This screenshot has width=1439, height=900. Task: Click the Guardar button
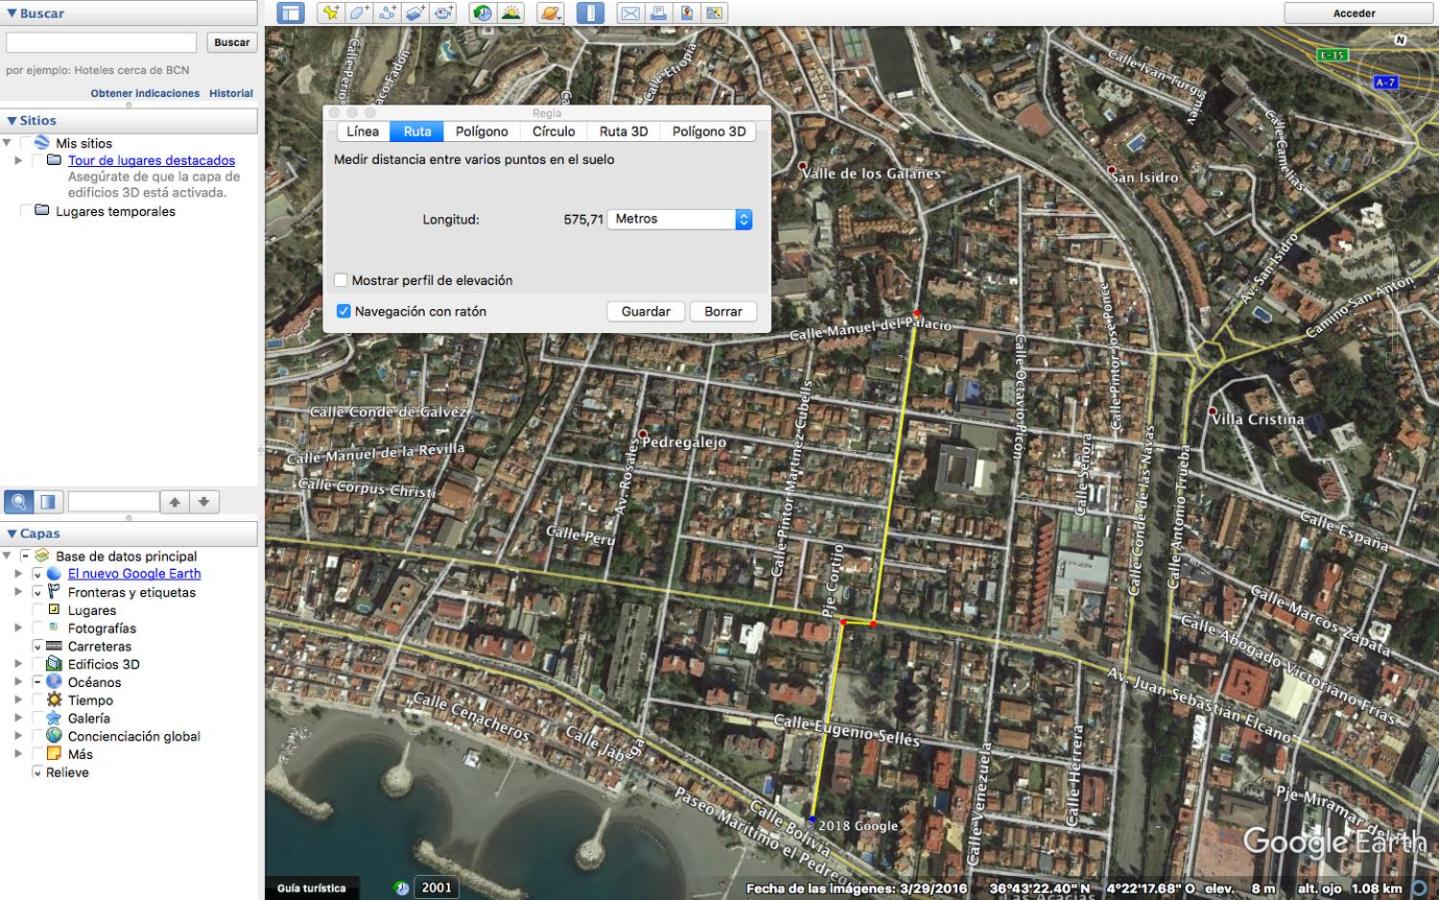pyautogui.click(x=646, y=311)
